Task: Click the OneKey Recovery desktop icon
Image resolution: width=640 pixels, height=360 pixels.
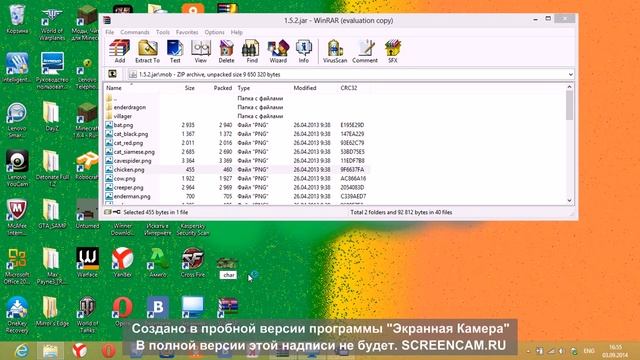Action: [x=17, y=315]
